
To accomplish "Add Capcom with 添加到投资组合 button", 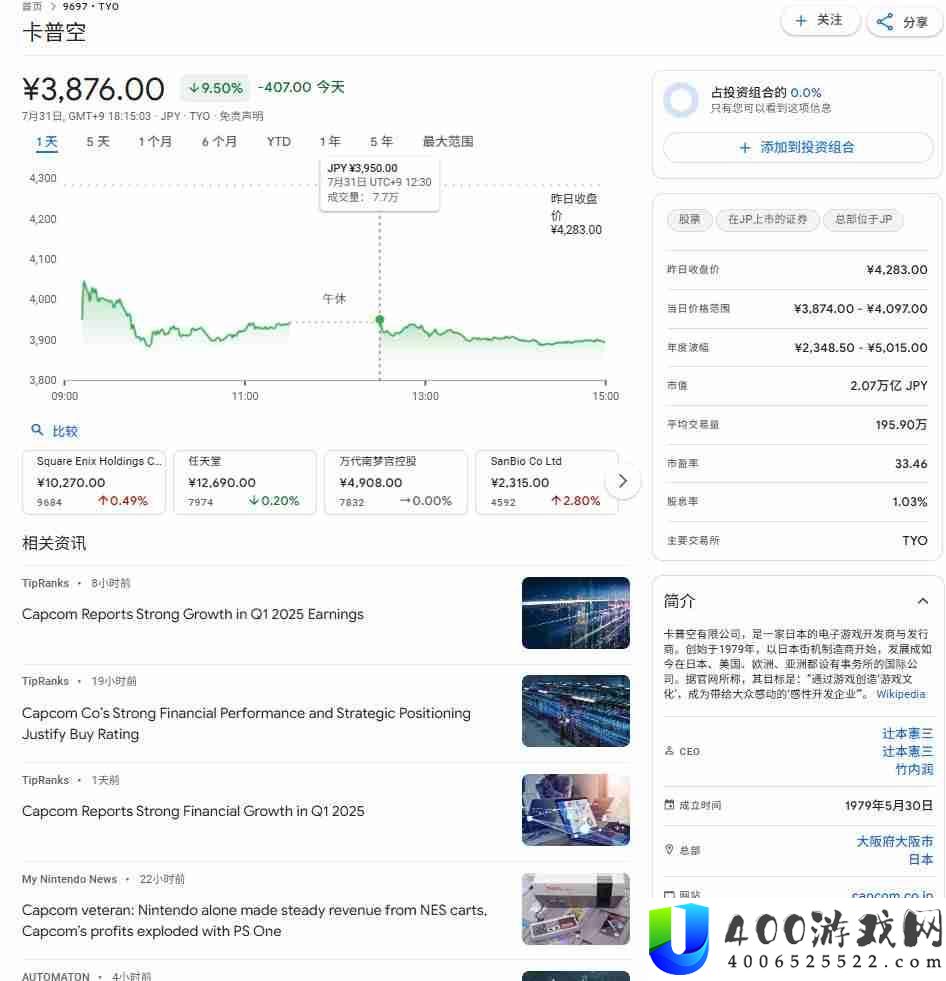I will click(798, 148).
